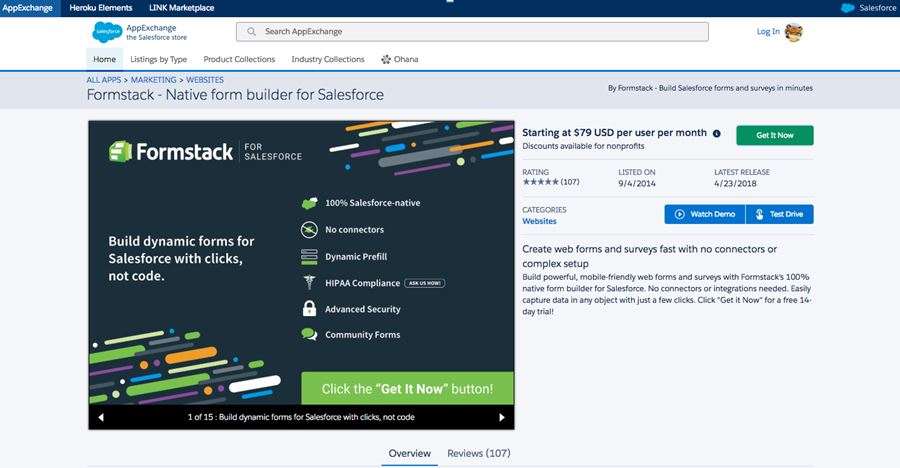This screenshot has width=900, height=468.
Task: Click the Test Drive button
Action: [x=779, y=214]
